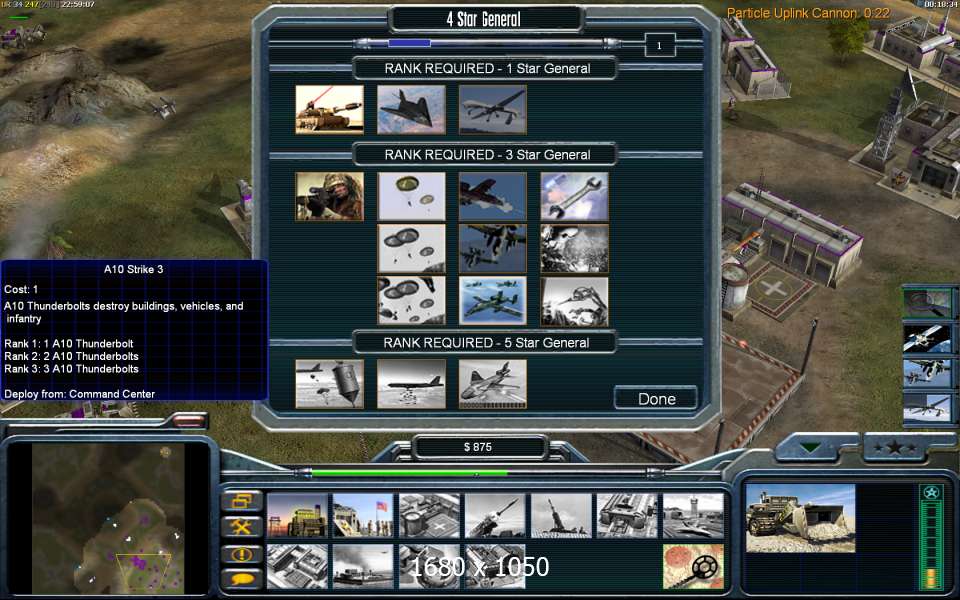Click the crossed hammer and wrench button

[x=242, y=527]
